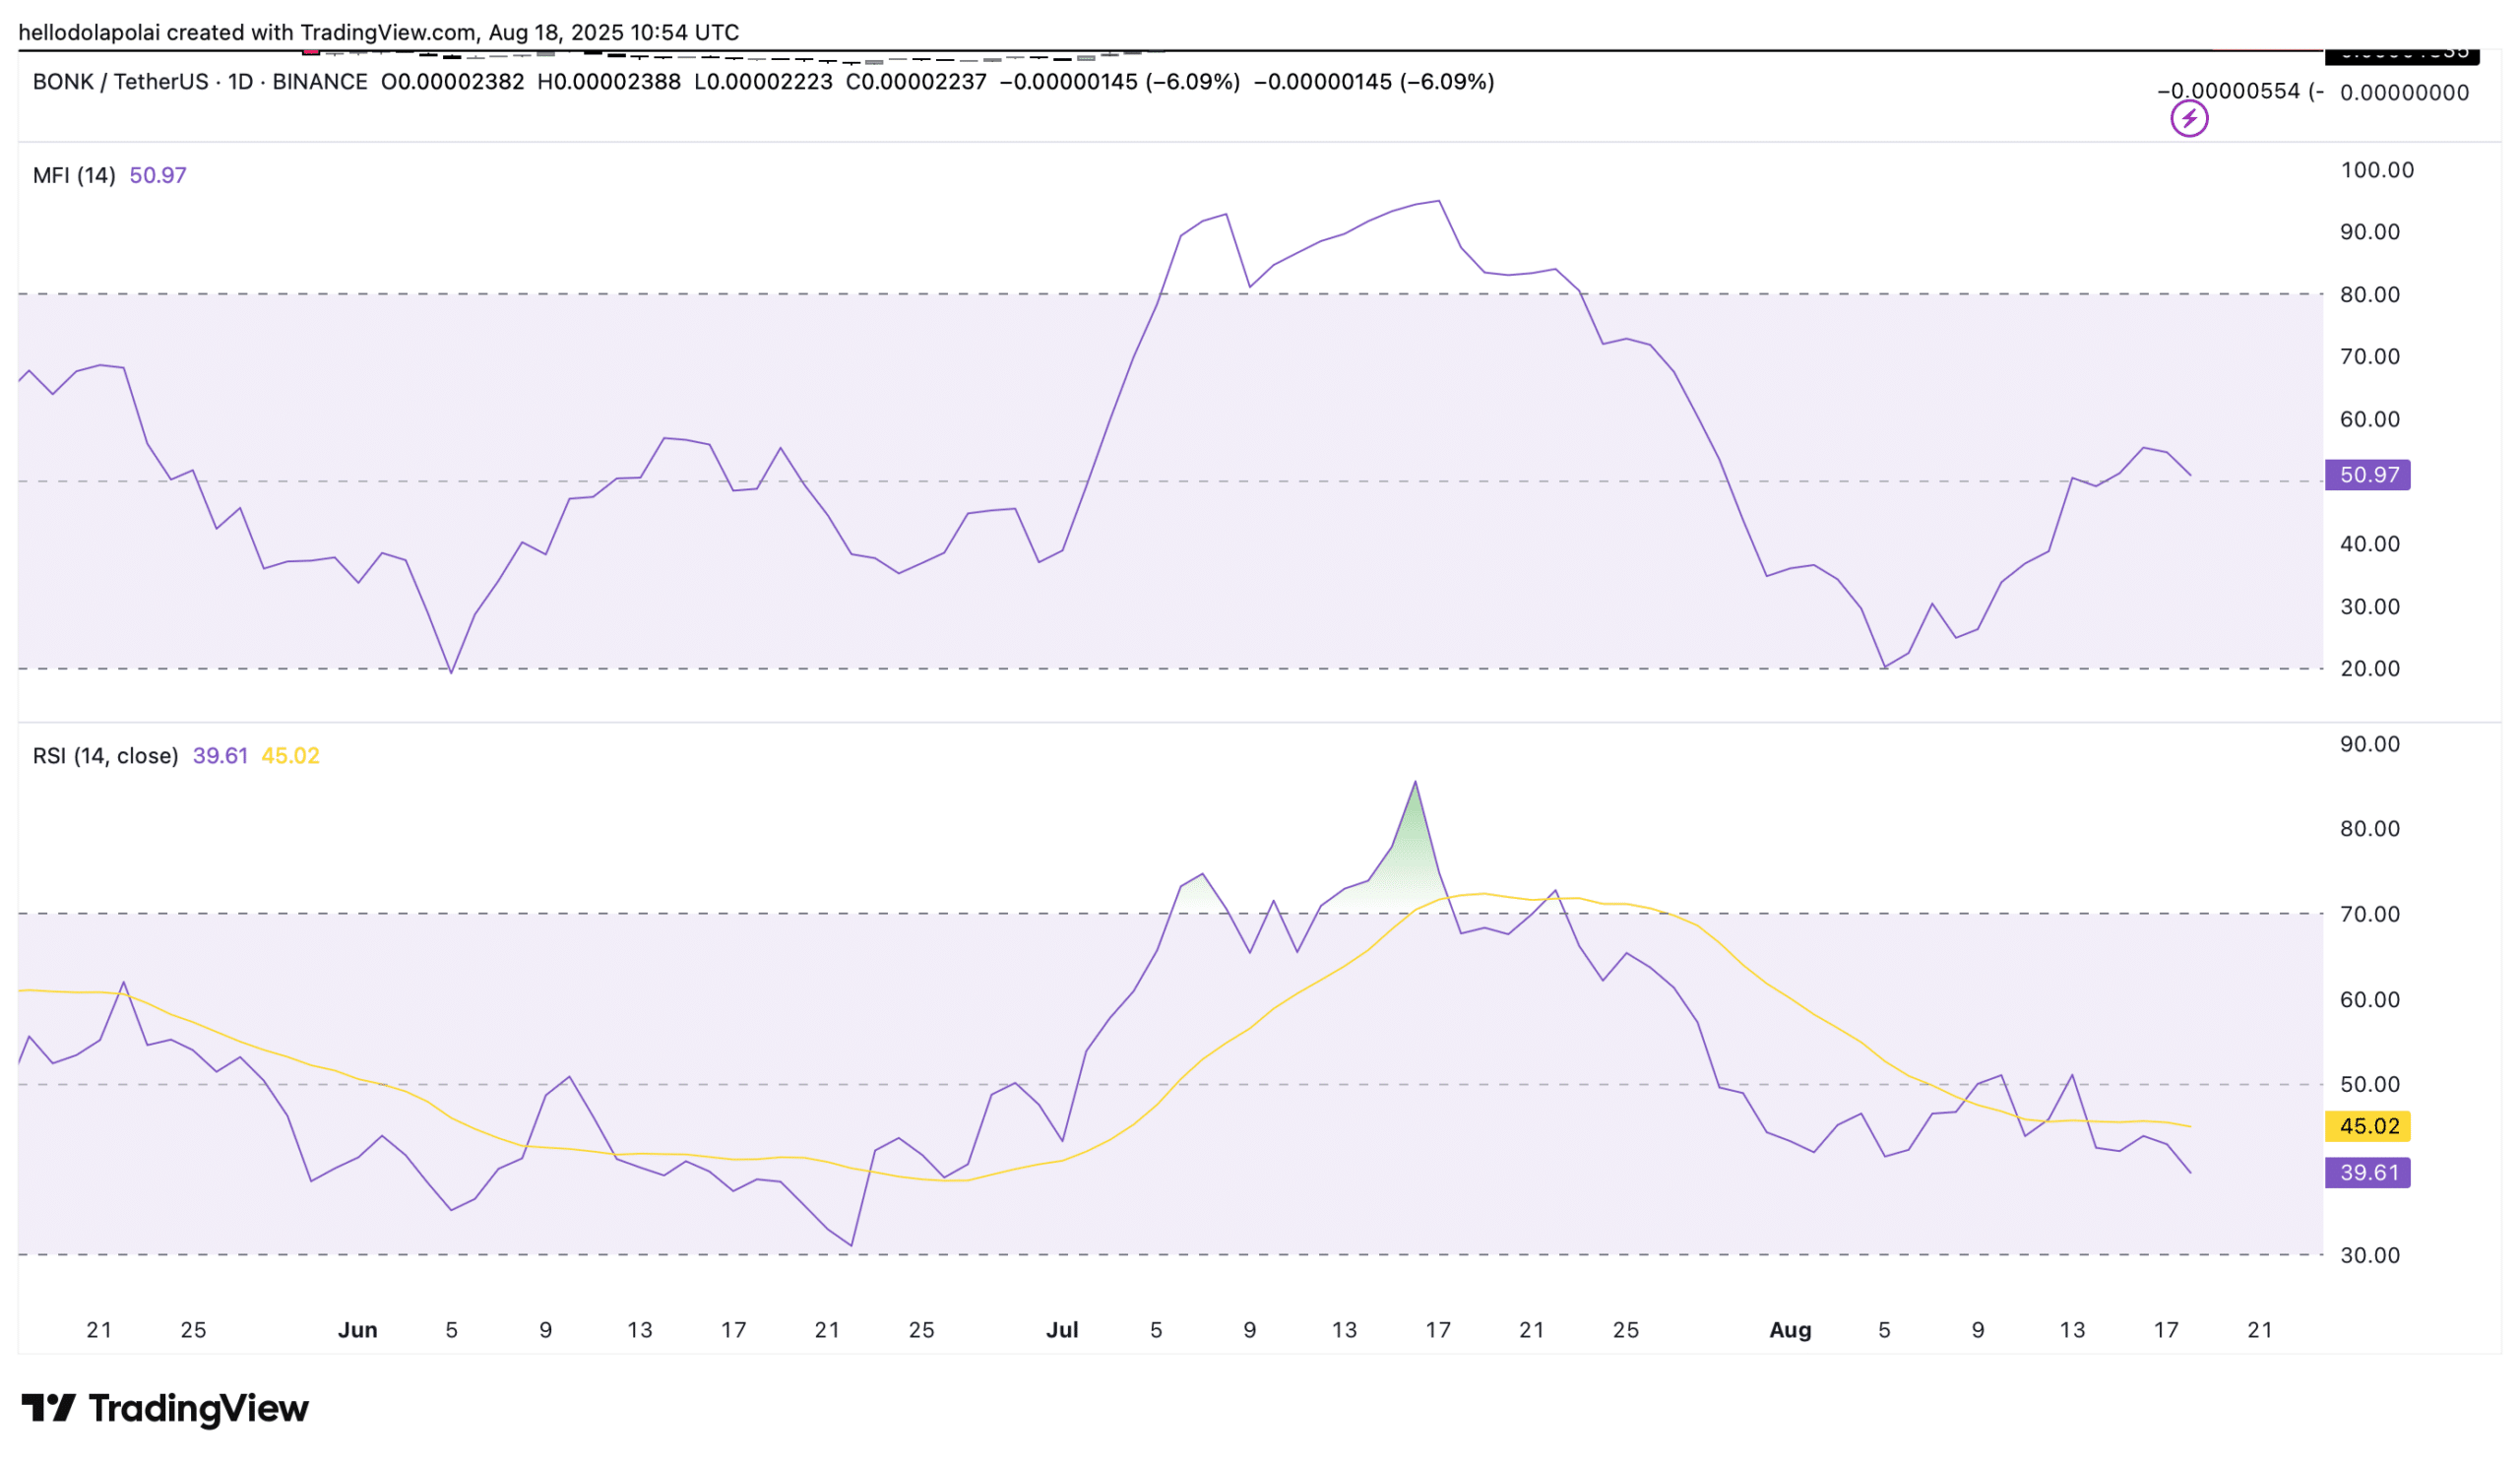2520x1463 pixels.
Task: Select the Aug label on time axis
Action: coord(1790,1330)
